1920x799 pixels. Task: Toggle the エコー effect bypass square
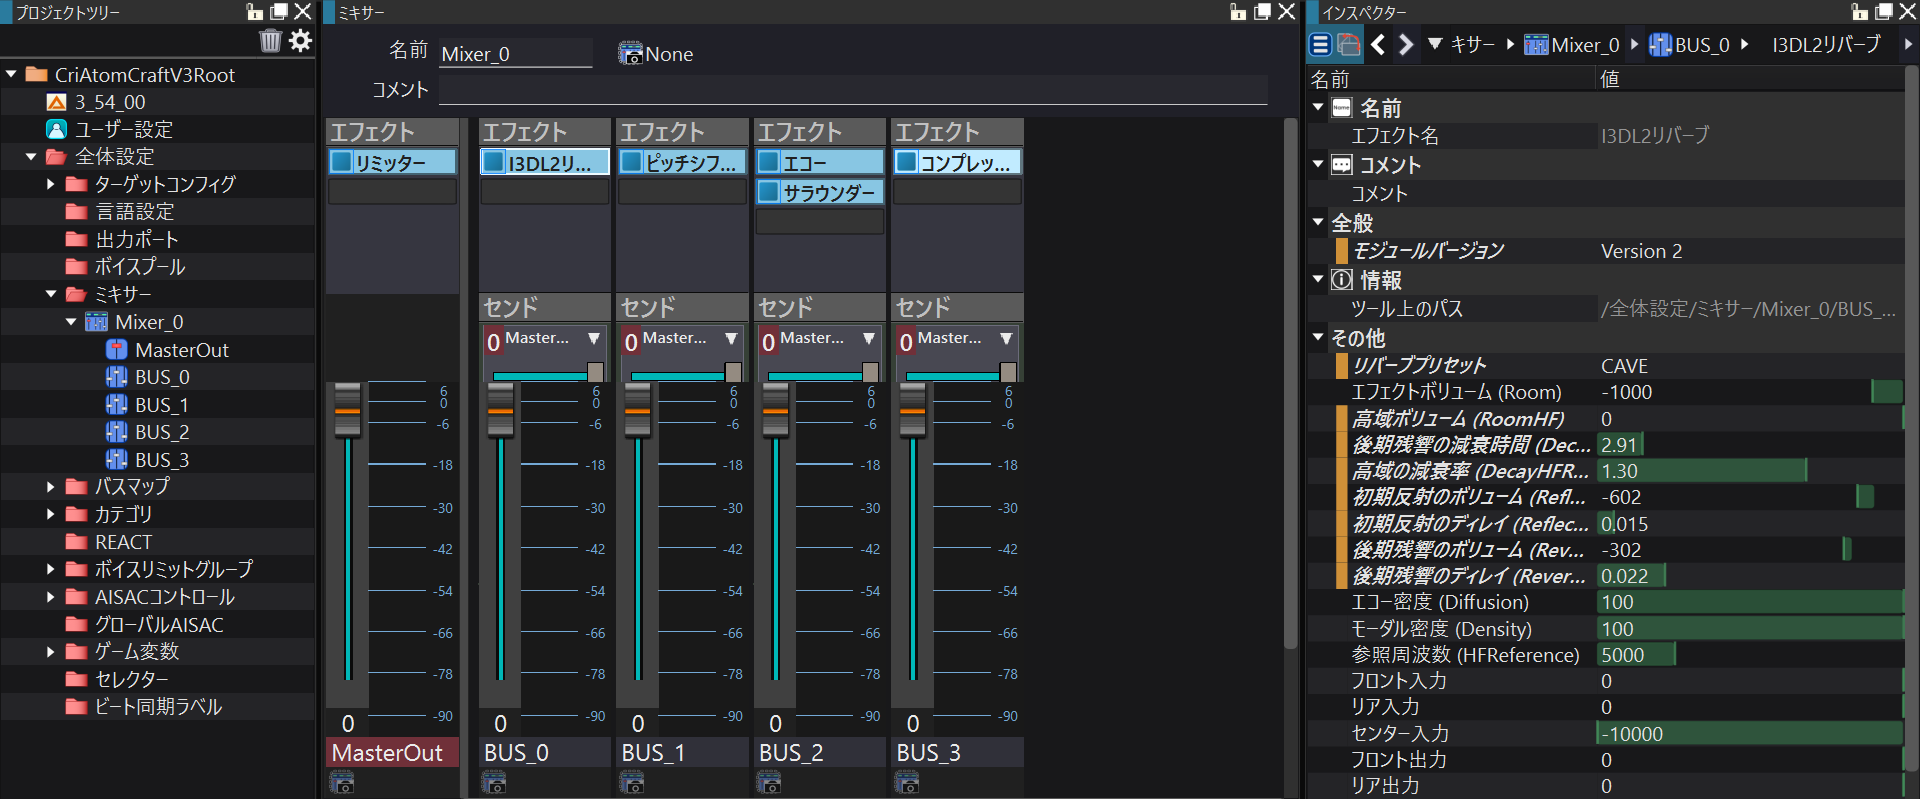tap(769, 161)
